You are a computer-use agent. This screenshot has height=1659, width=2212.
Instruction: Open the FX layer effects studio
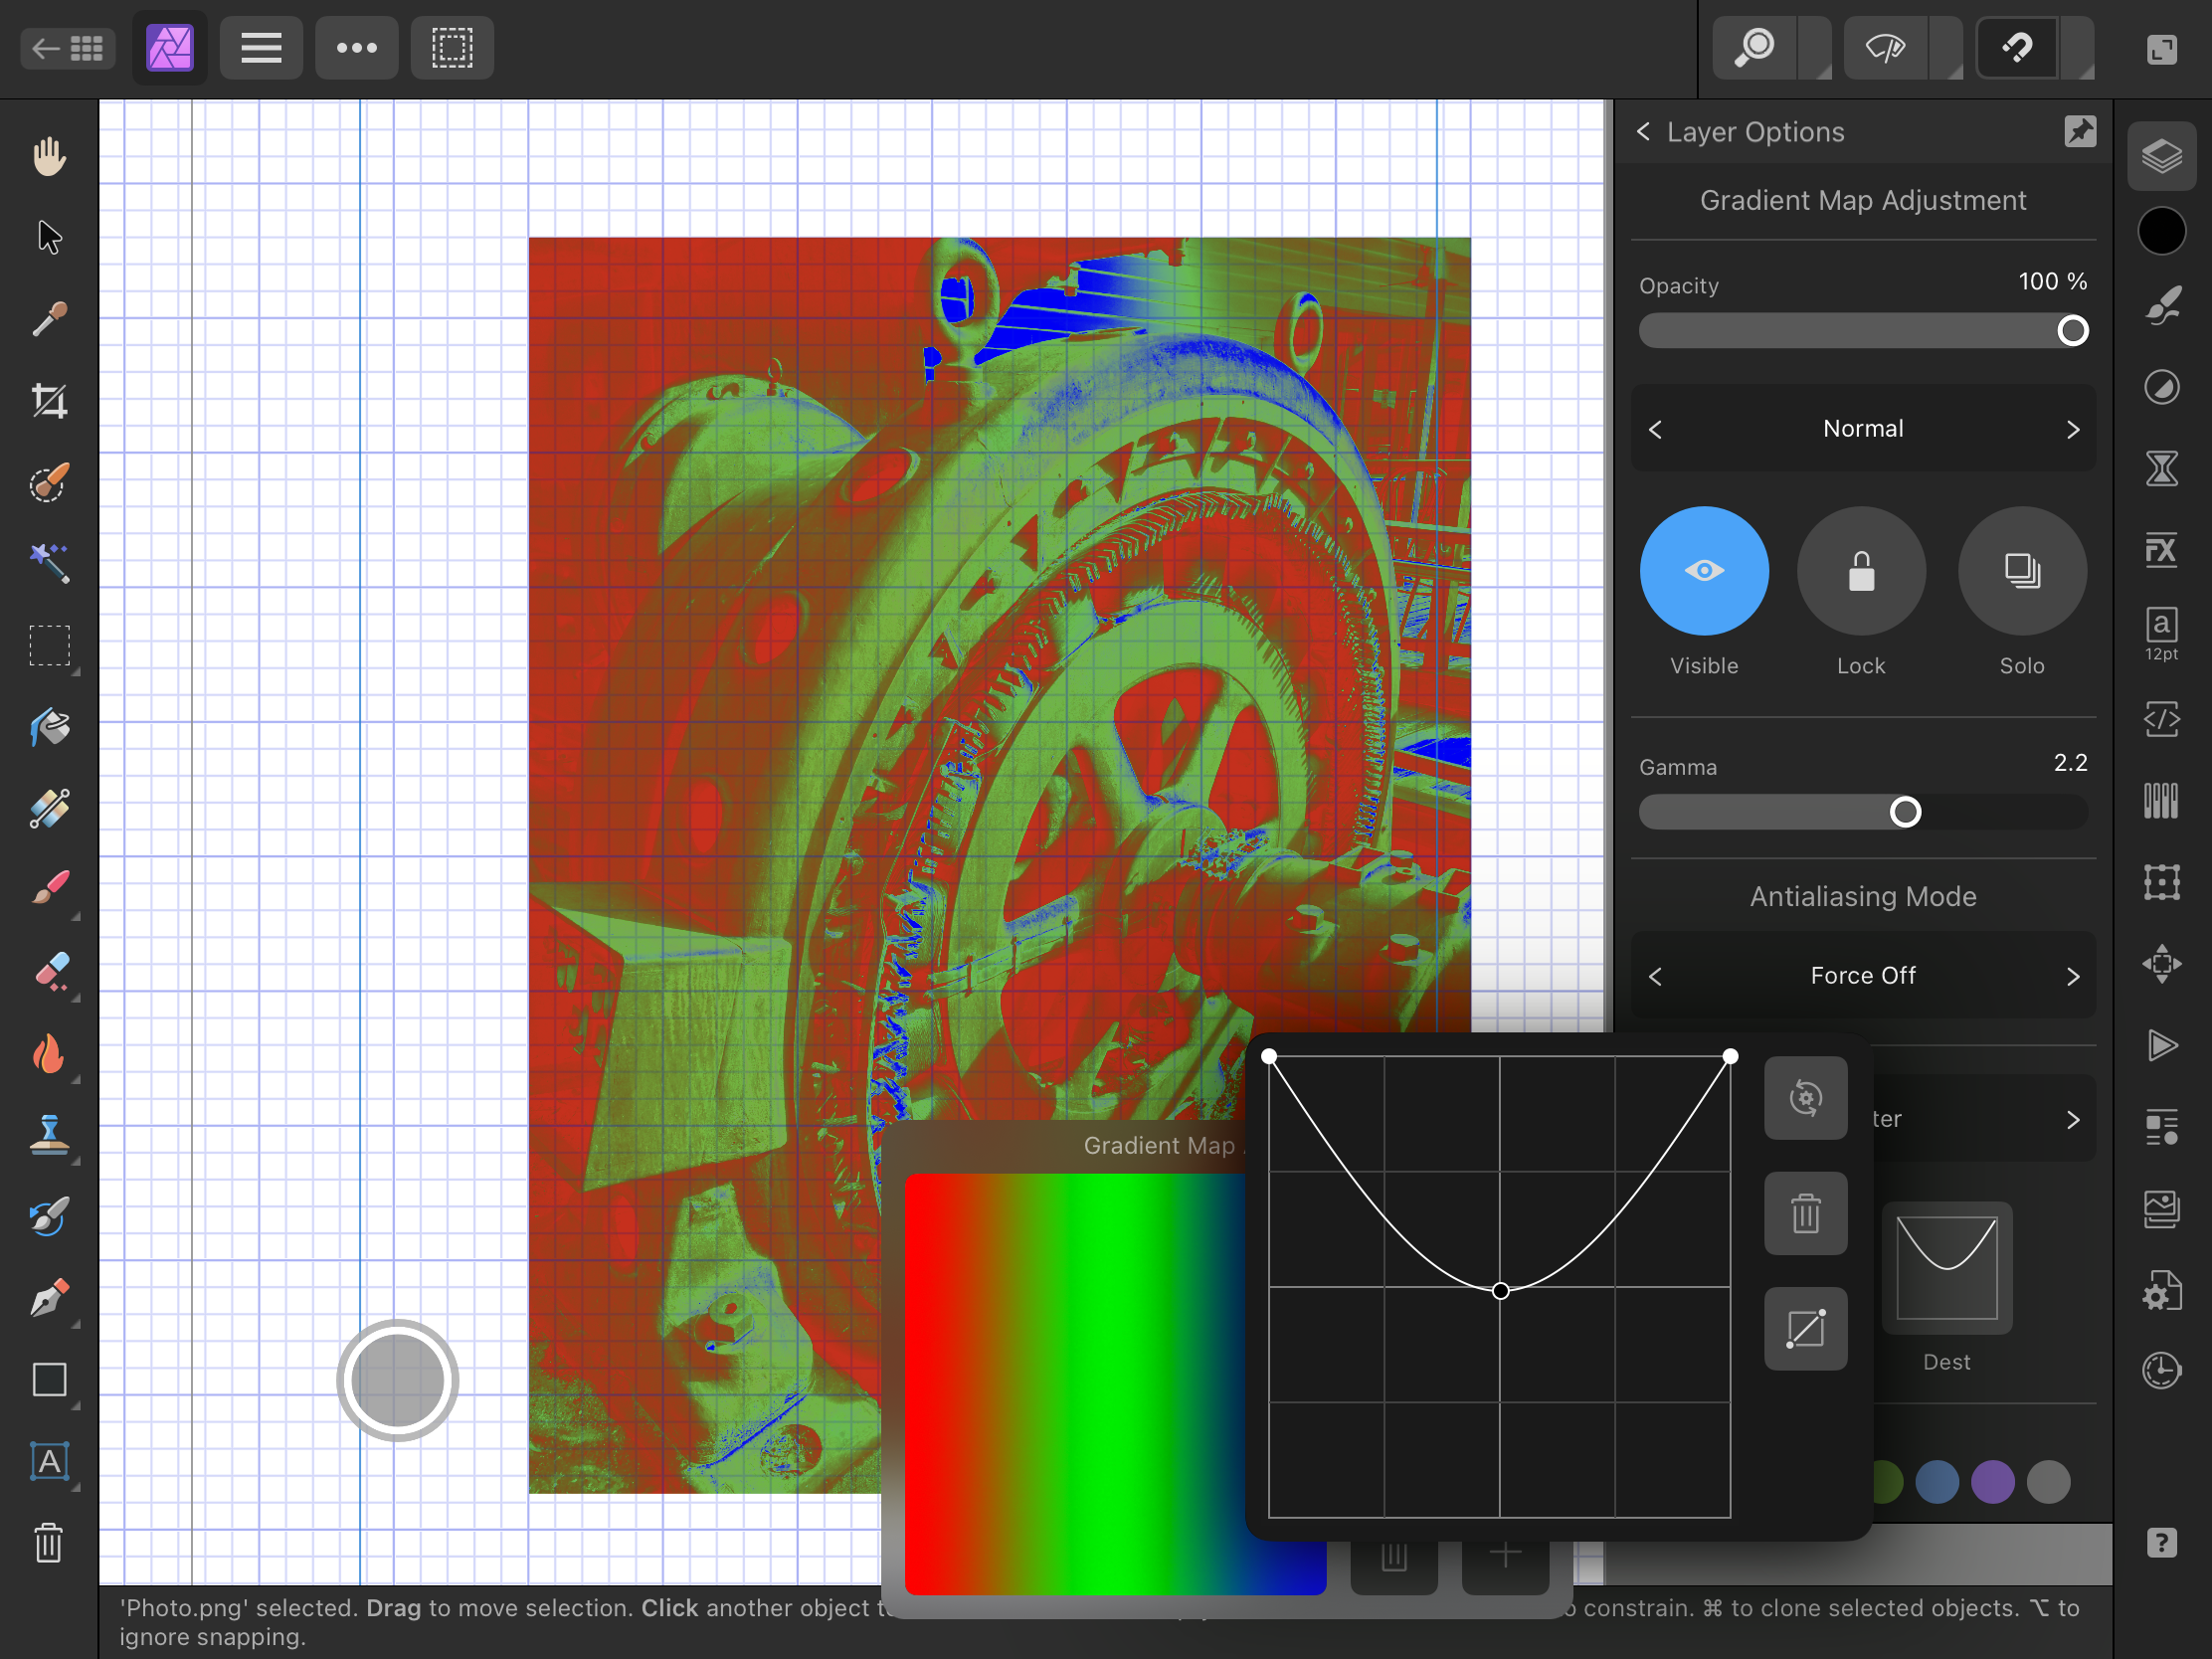(2161, 550)
